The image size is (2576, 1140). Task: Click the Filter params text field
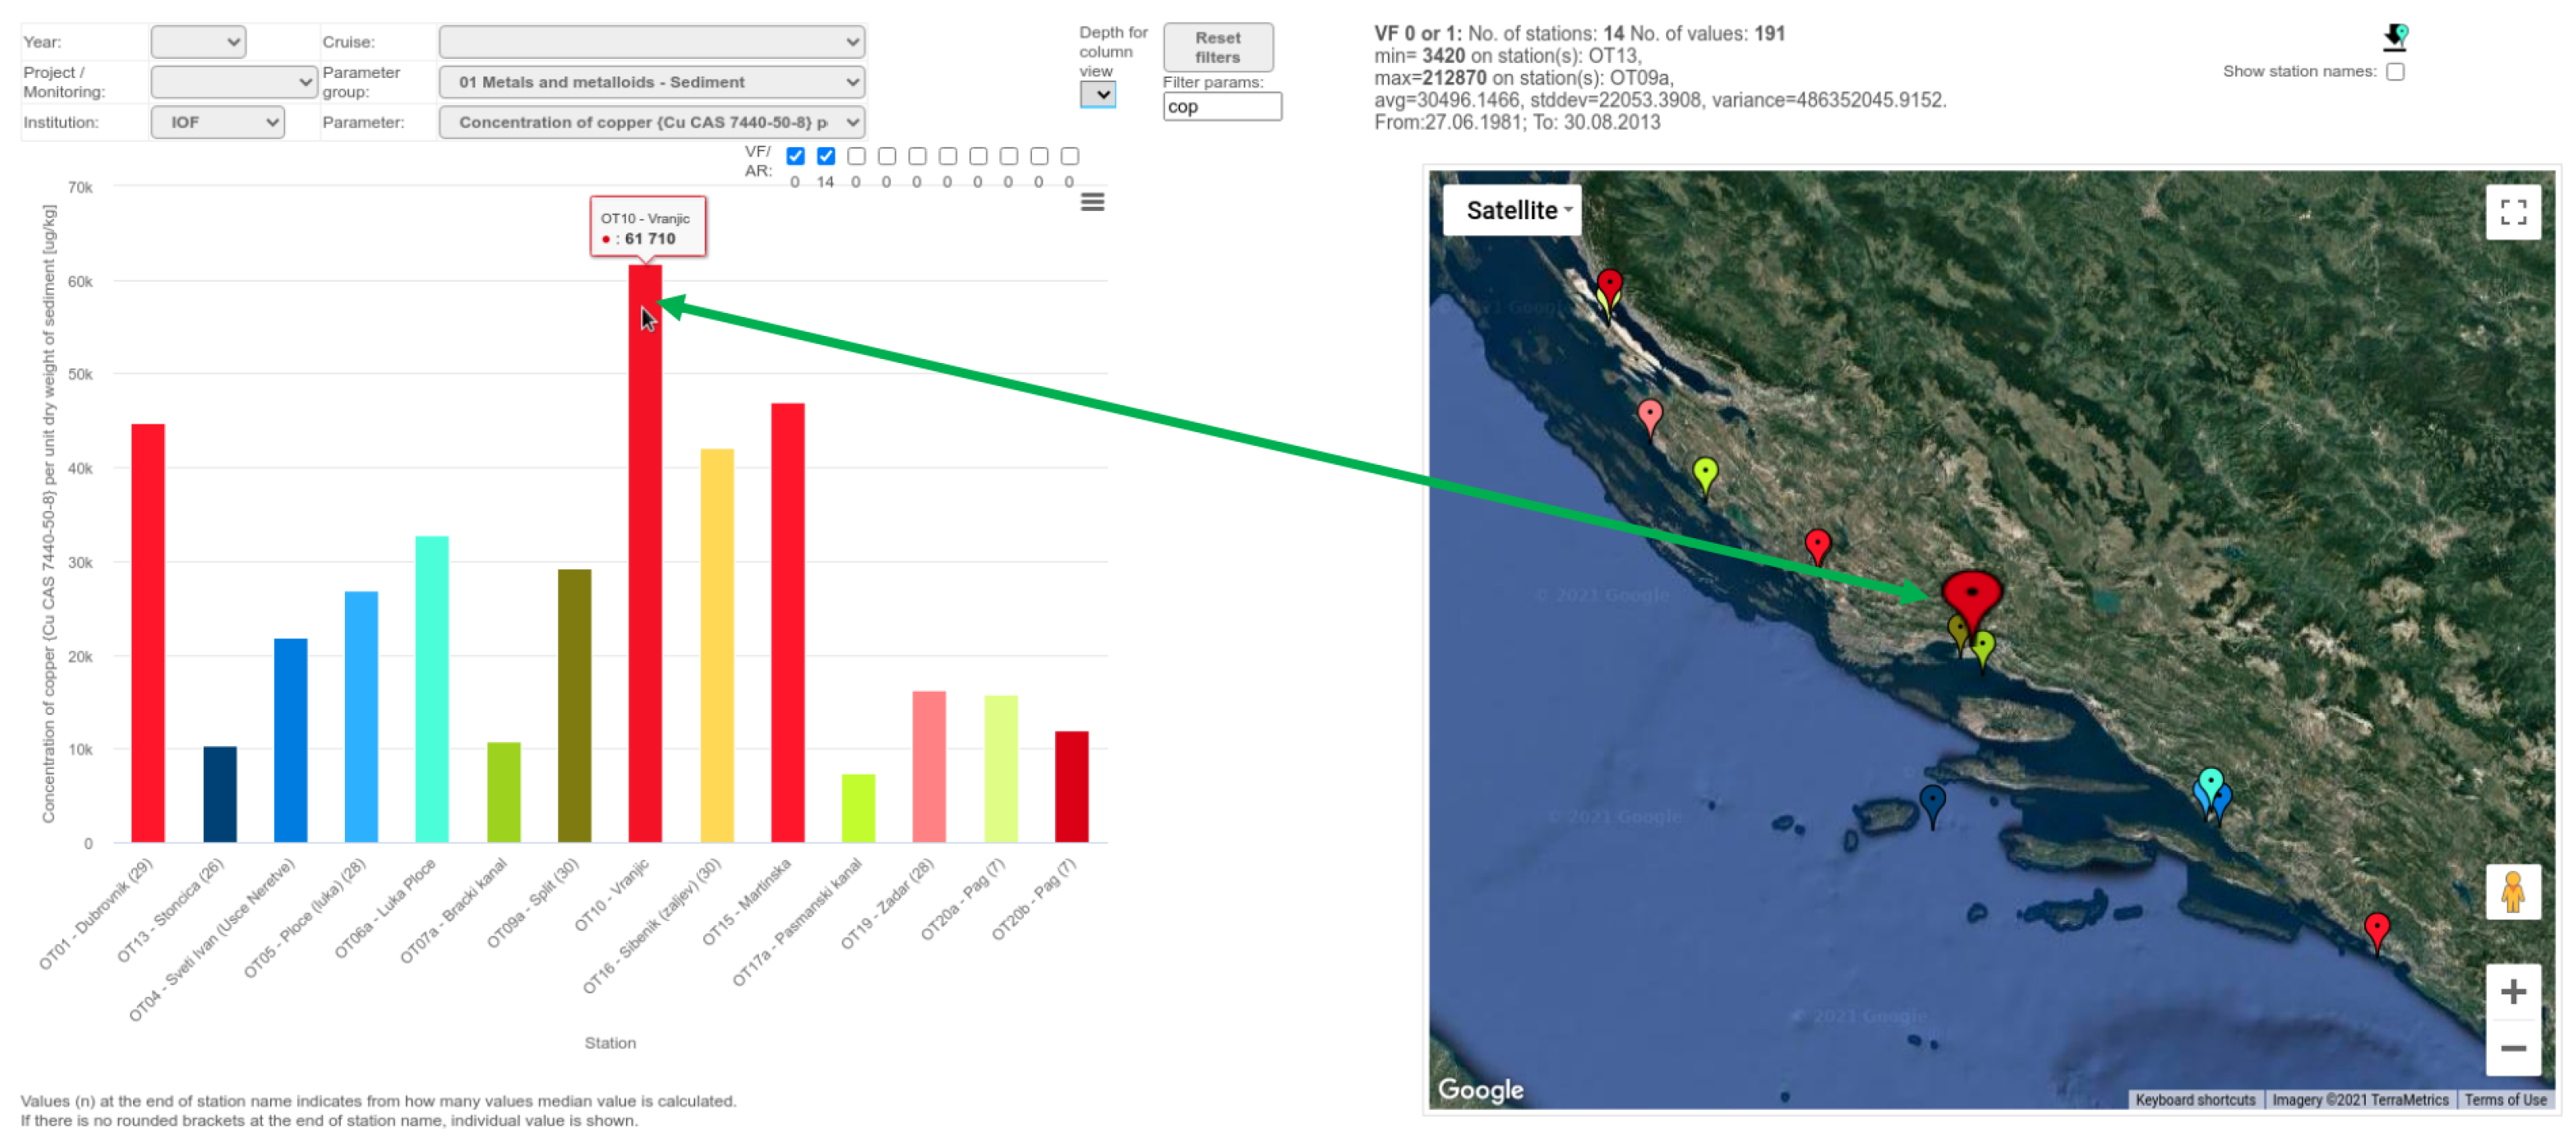tap(1221, 107)
